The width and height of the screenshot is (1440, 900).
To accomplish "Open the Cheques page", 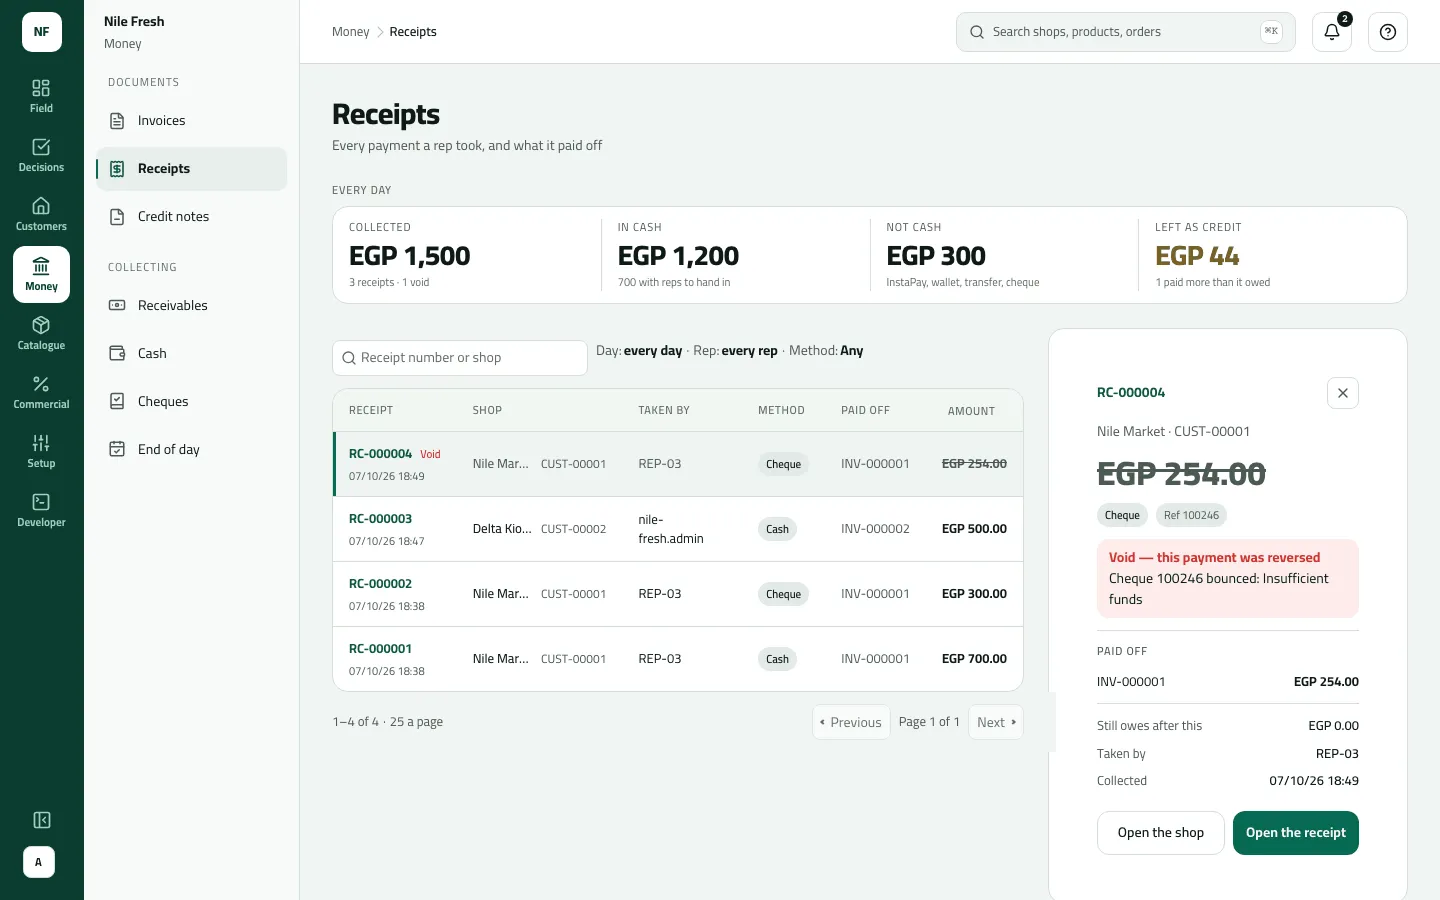I will pyautogui.click(x=191, y=402).
